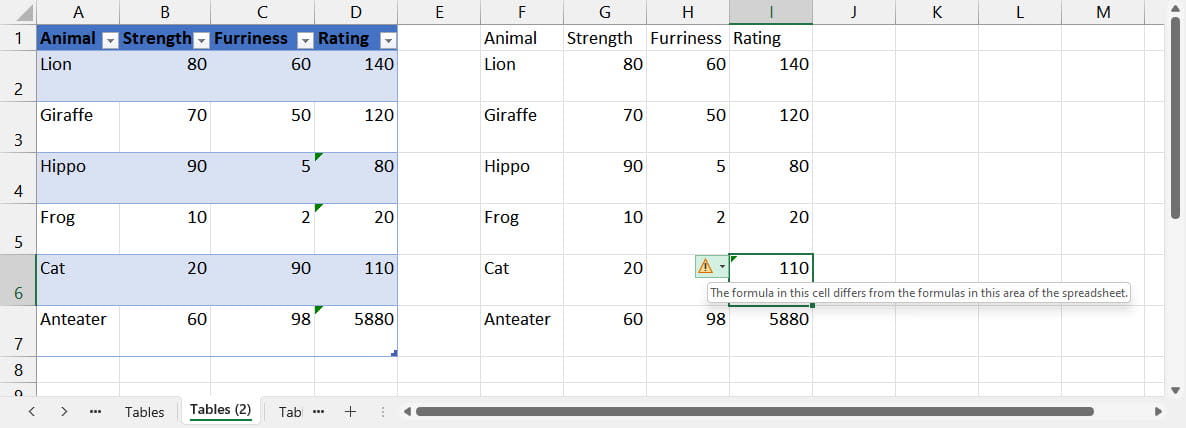Select the Tables (2) sheet tab
The height and width of the screenshot is (428, 1186).
point(220,410)
